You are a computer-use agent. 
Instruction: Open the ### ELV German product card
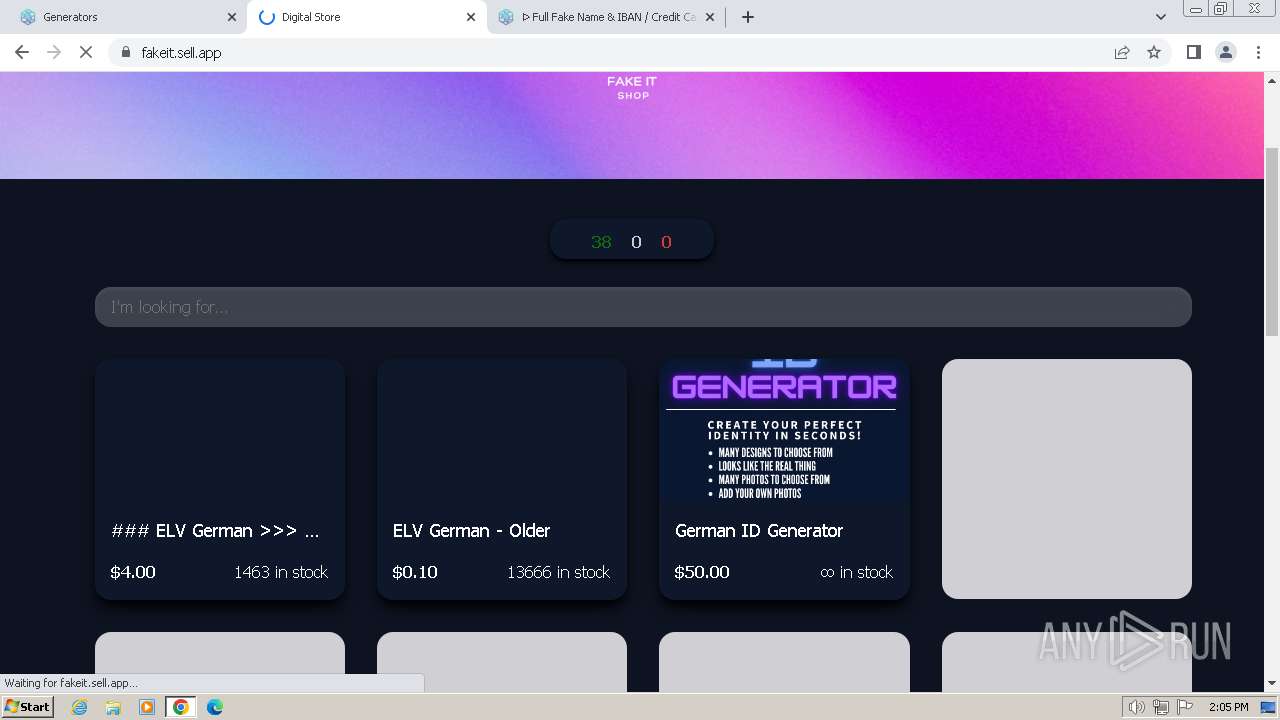[220, 479]
